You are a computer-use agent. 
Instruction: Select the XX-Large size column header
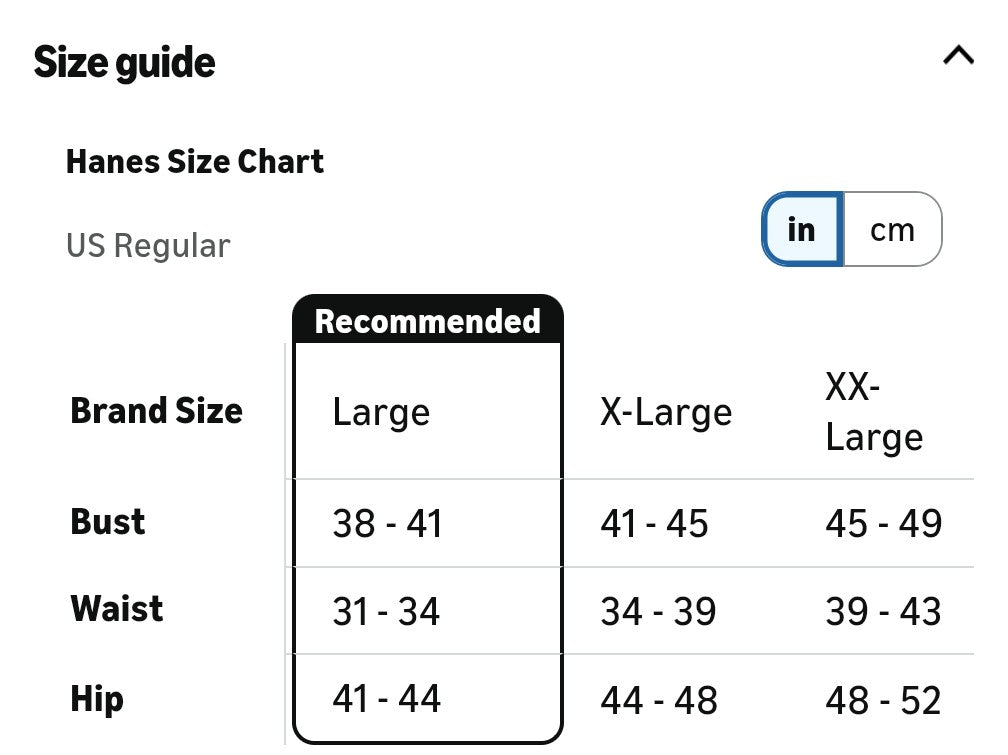pyautogui.click(x=874, y=412)
